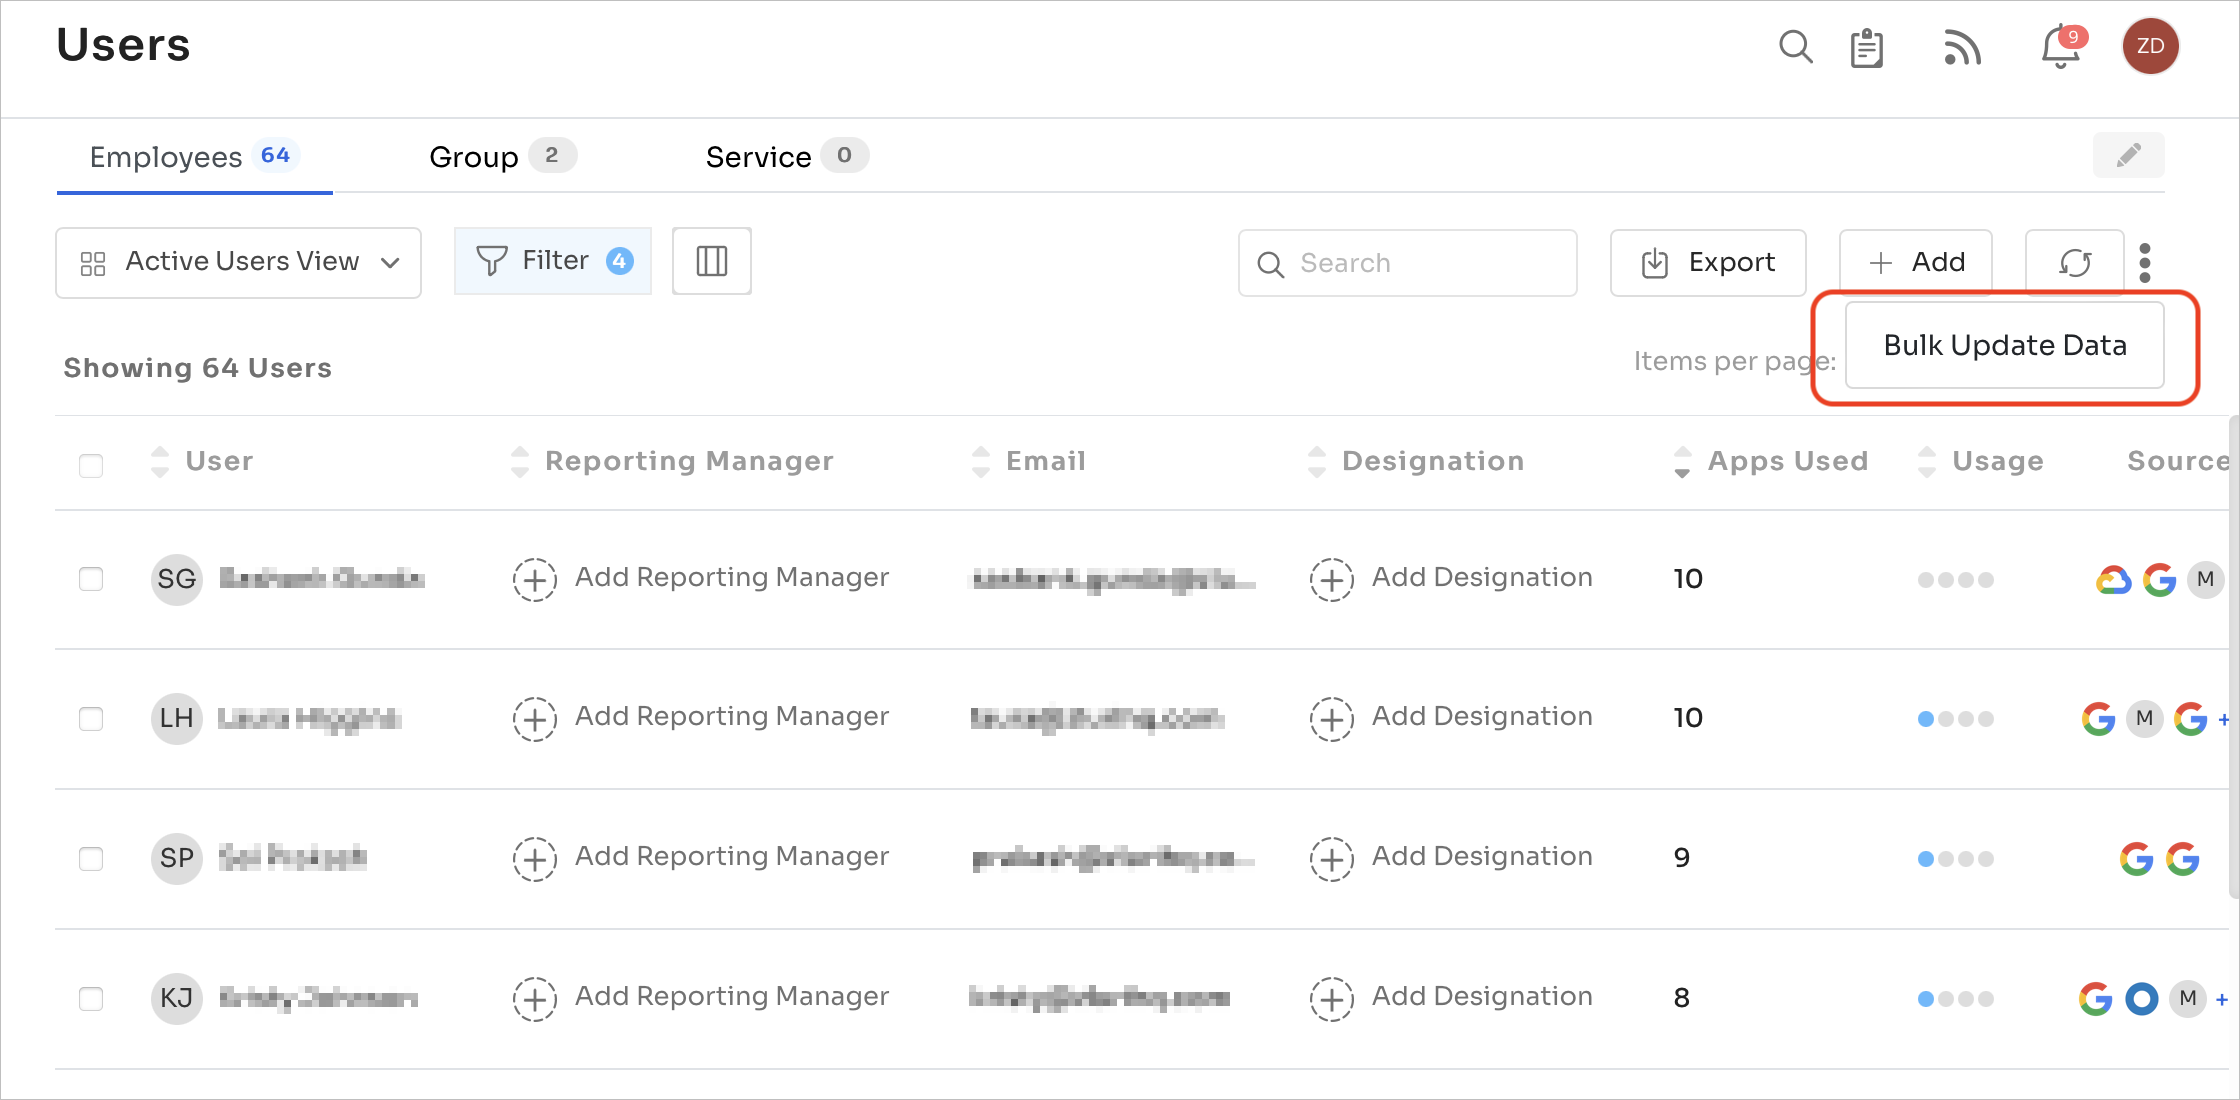Select the checkbox for user KJ
2240x1100 pixels.
91,998
